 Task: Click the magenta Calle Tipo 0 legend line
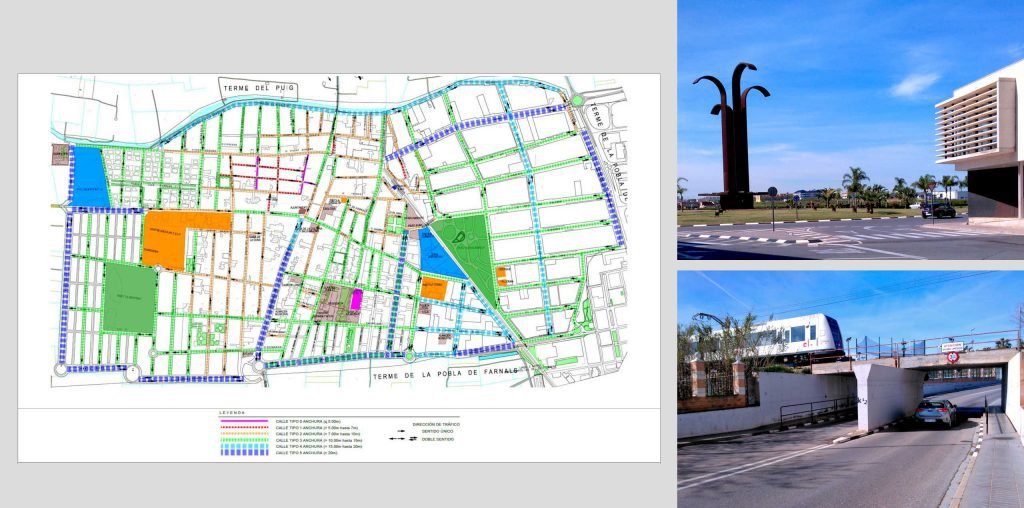[x=245, y=423]
